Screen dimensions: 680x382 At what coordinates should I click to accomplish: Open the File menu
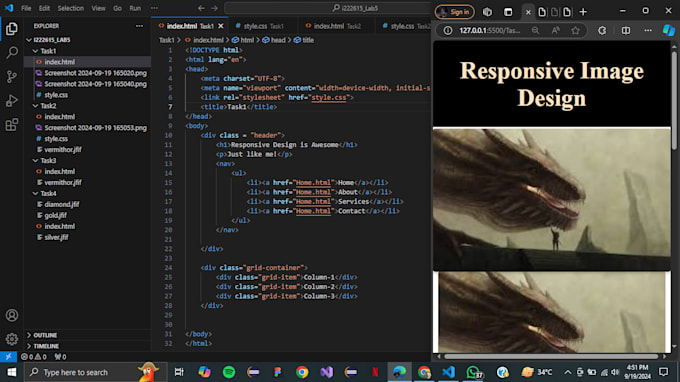pos(26,8)
